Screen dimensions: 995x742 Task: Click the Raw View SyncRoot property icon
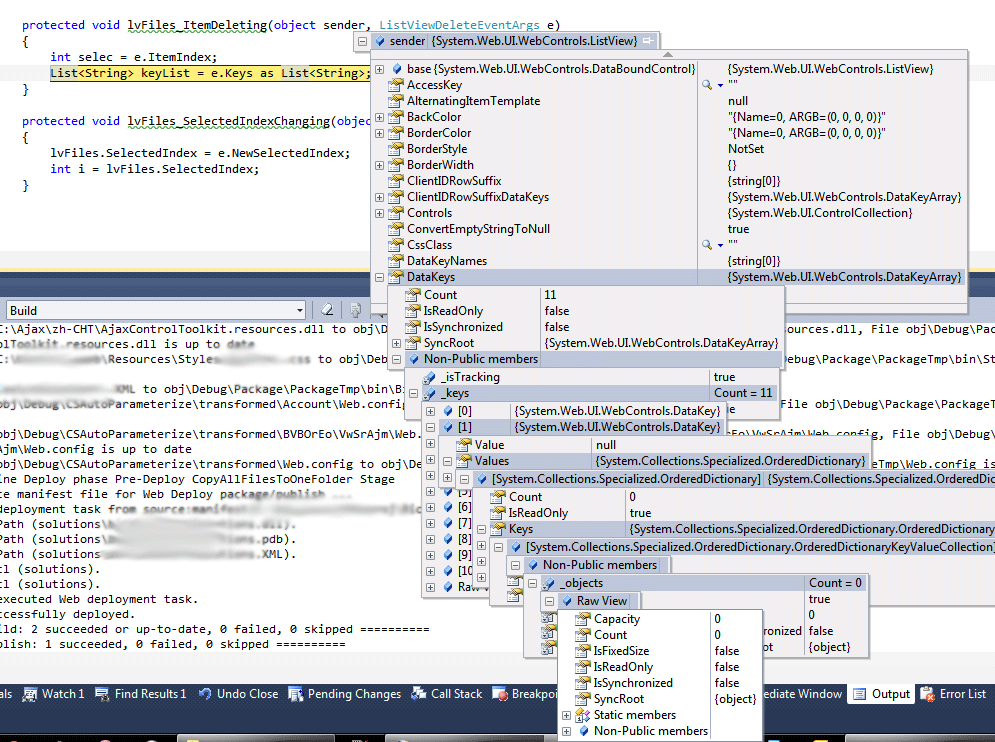[x=583, y=698]
